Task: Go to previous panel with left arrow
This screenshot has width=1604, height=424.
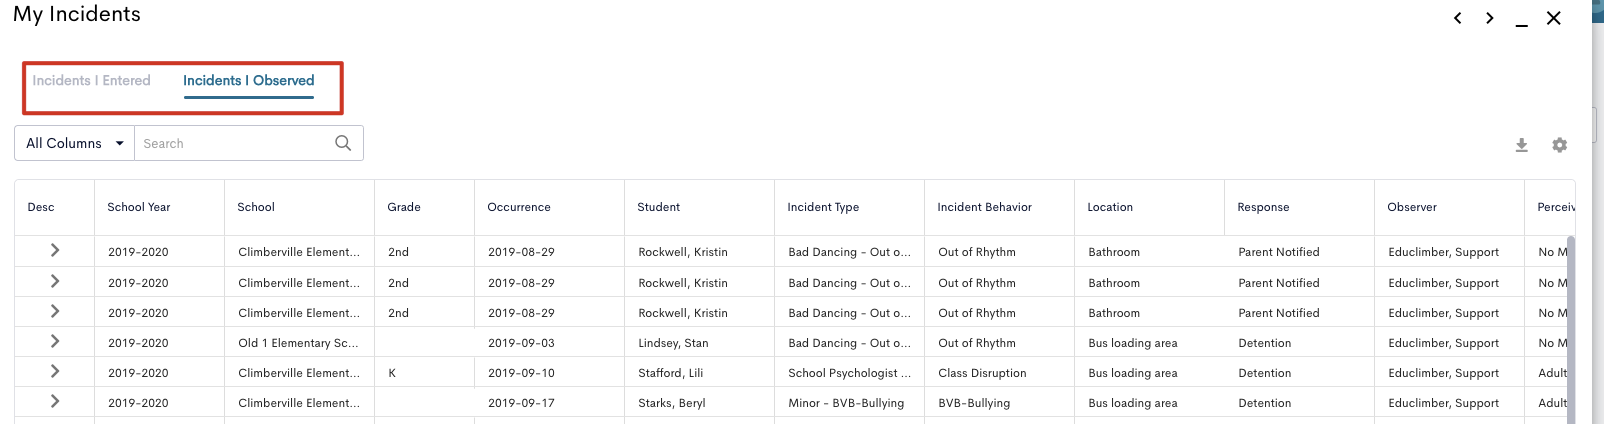Action: pos(1458,18)
